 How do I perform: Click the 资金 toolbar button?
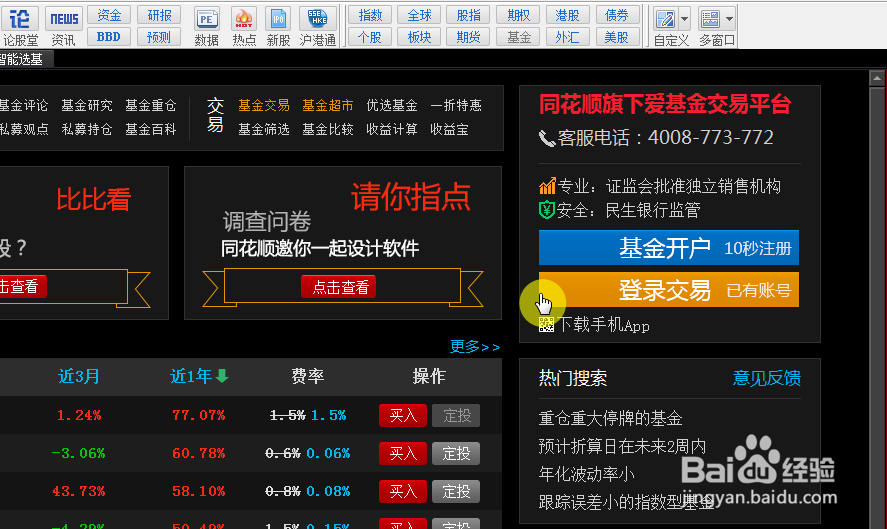[109, 15]
